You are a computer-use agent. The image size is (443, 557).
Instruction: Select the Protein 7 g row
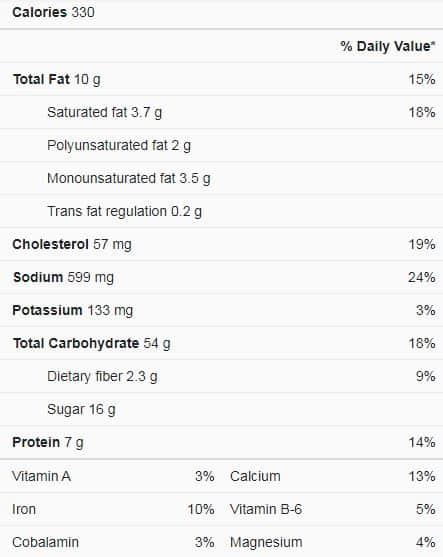[221, 443]
